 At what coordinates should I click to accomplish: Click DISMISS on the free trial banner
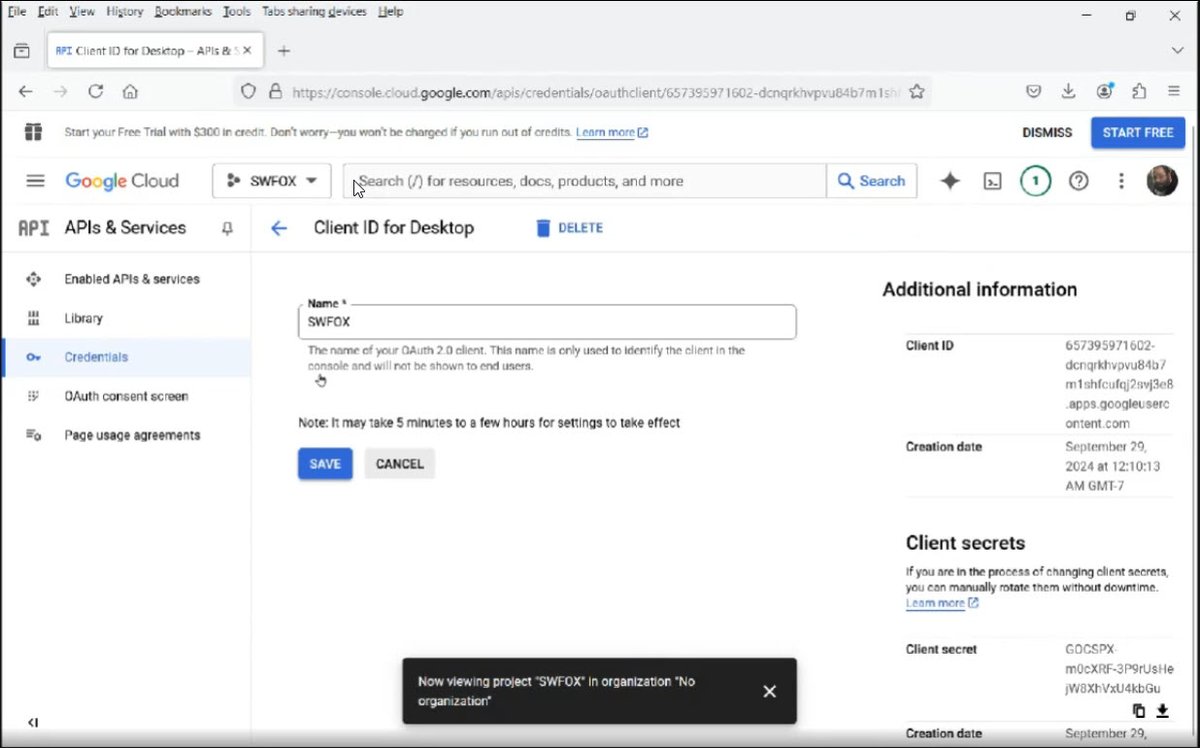click(x=1047, y=132)
